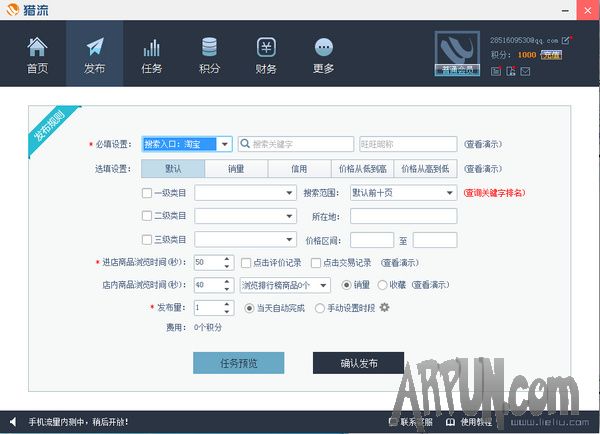Expand the 搜索入口 淘宝 dropdown
This screenshot has width=600, height=434.
(x=225, y=143)
